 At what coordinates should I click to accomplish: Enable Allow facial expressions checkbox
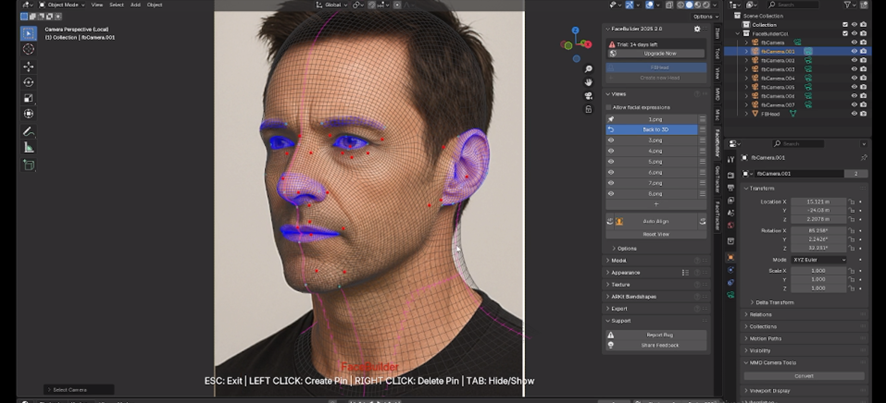pos(608,107)
